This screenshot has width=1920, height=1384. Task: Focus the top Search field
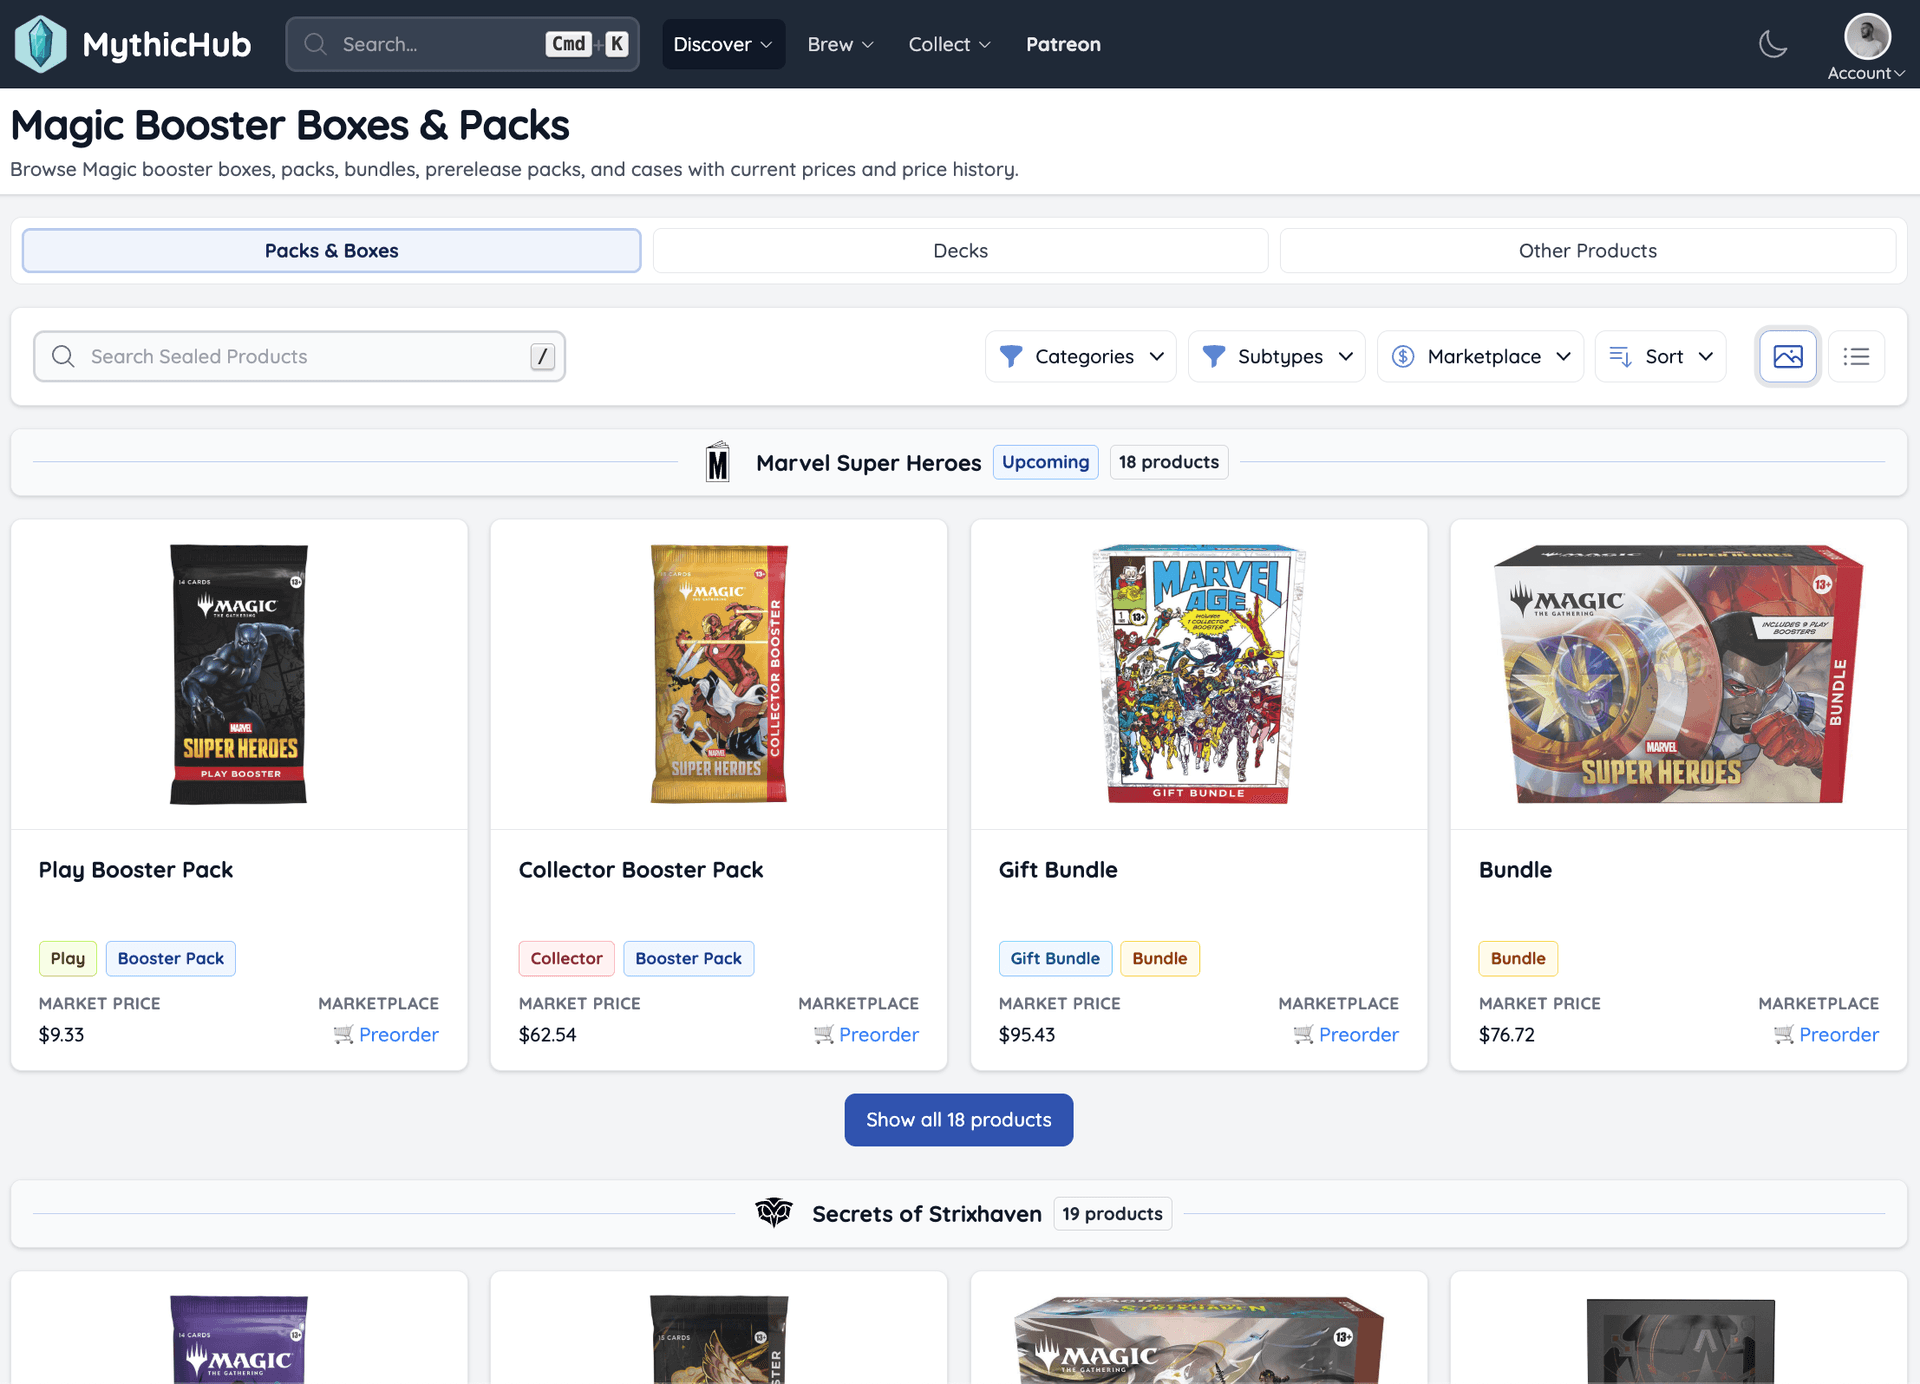[x=462, y=44]
